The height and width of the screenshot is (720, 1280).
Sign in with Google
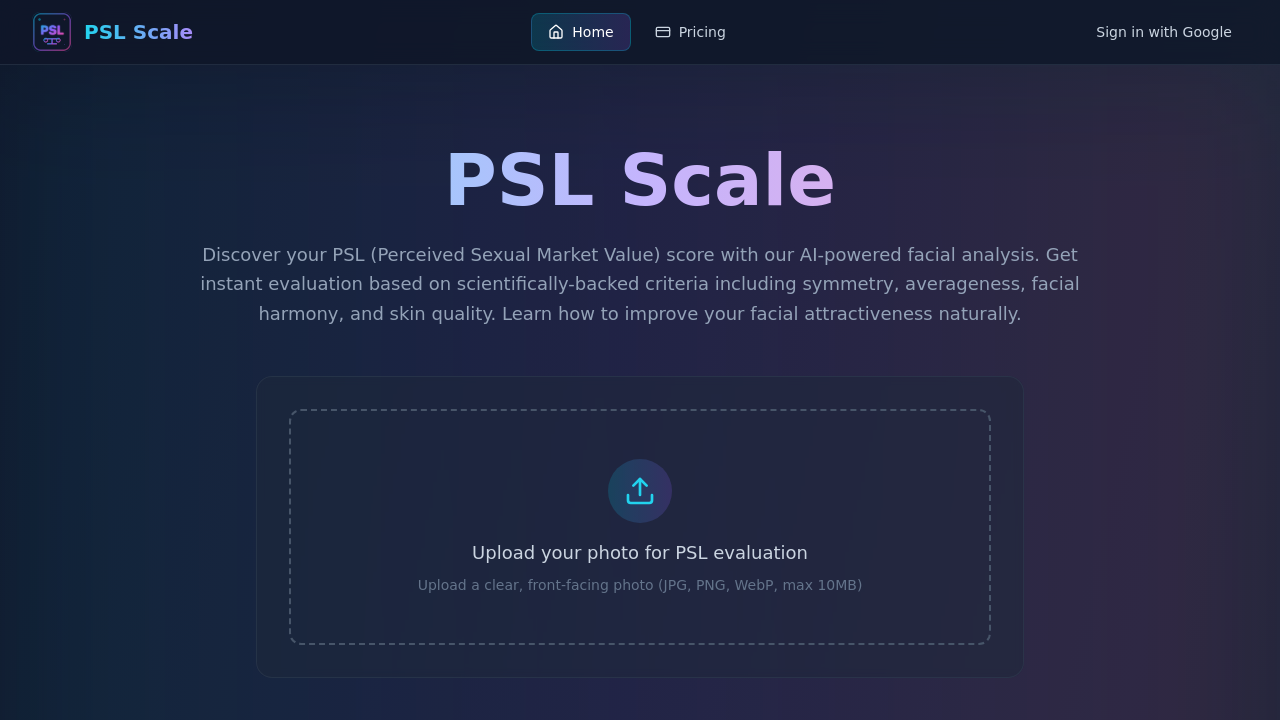pyautogui.click(x=1163, y=31)
